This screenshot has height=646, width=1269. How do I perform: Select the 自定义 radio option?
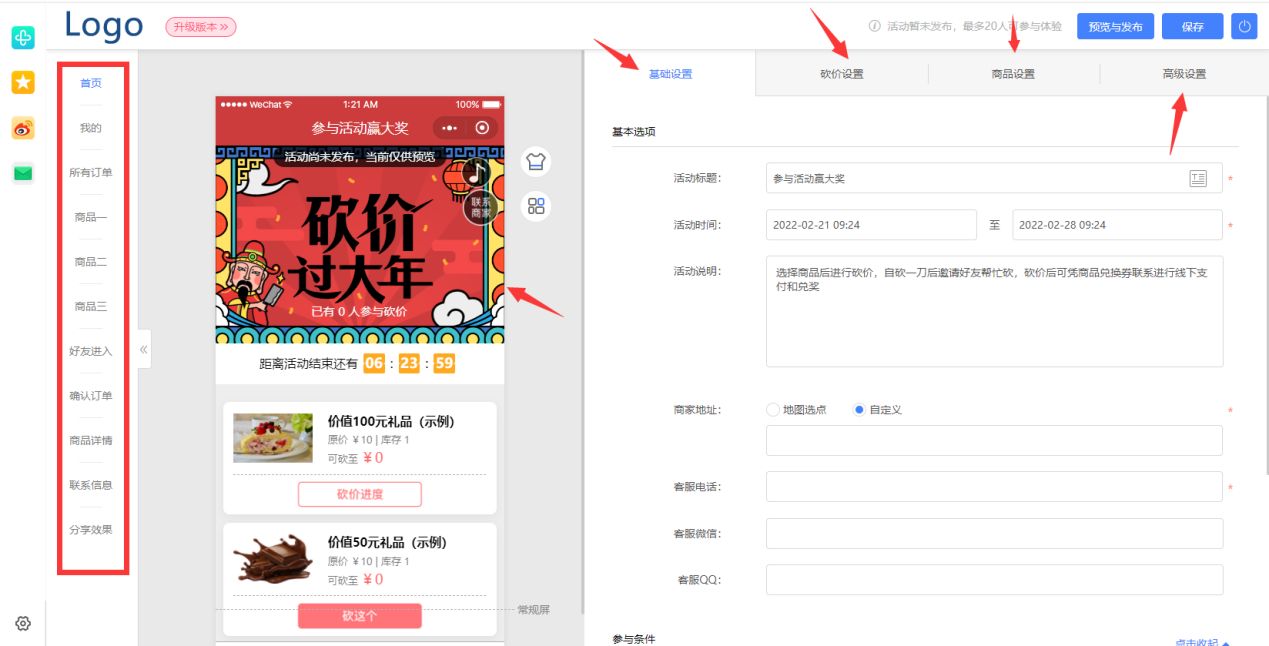(878, 410)
